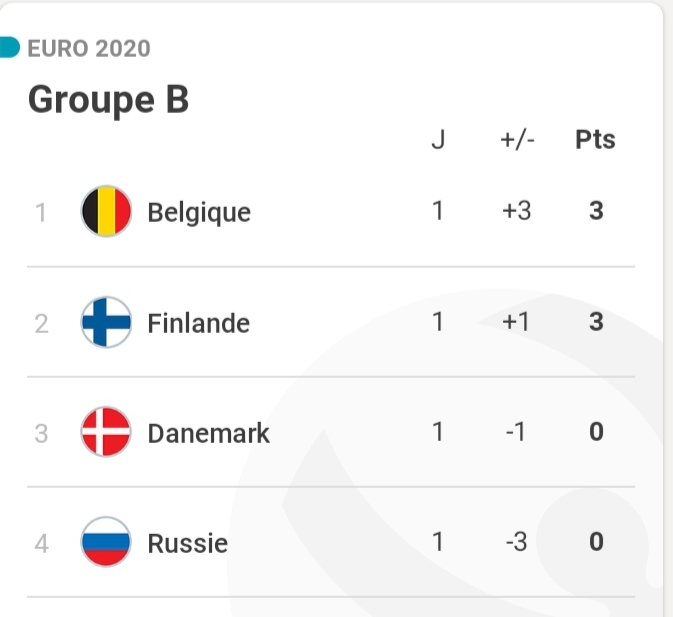The width and height of the screenshot is (673, 617).
Task: Click the J column header
Action: click(x=437, y=141)
